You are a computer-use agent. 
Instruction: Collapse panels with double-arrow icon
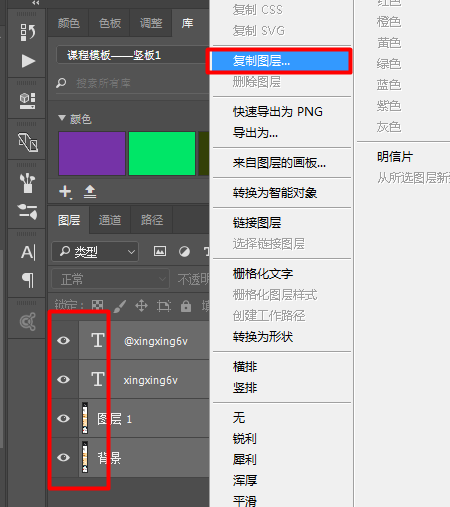pyautogui.click(x=36, y=3)
